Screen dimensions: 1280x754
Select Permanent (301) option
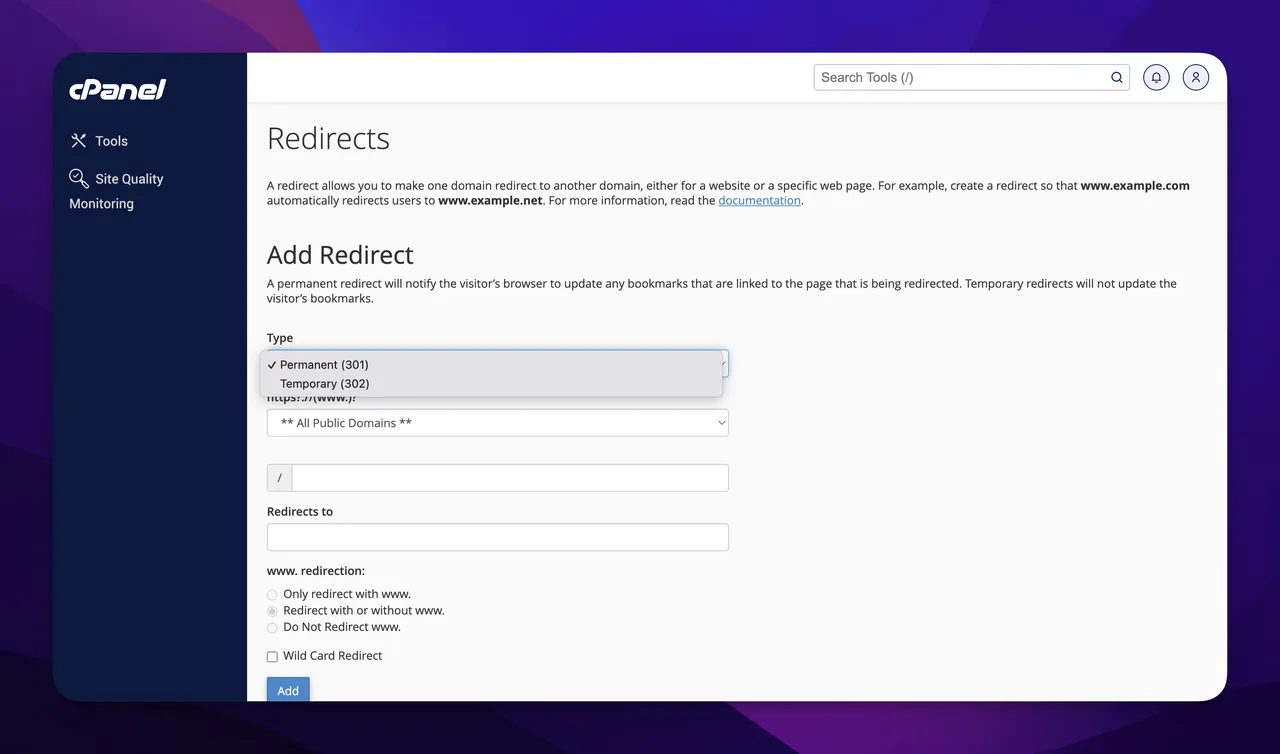491,365
